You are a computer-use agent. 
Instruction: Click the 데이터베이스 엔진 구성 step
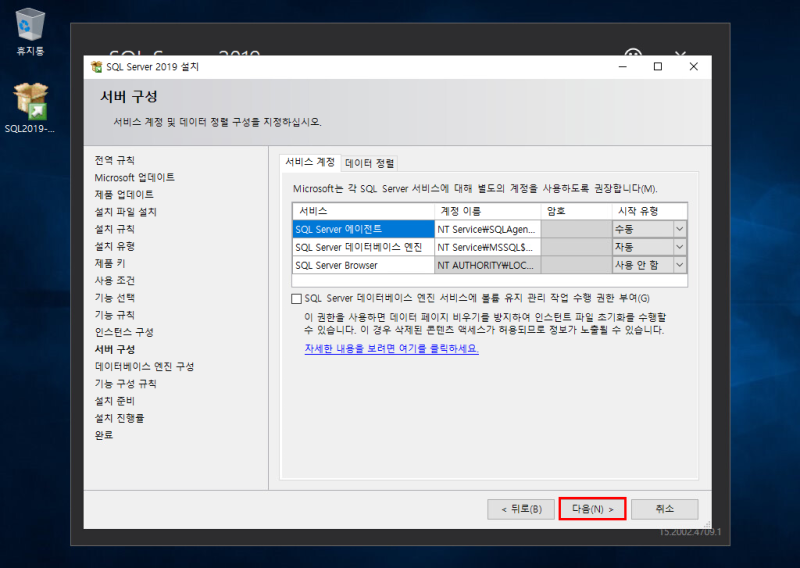click(144, 366)
